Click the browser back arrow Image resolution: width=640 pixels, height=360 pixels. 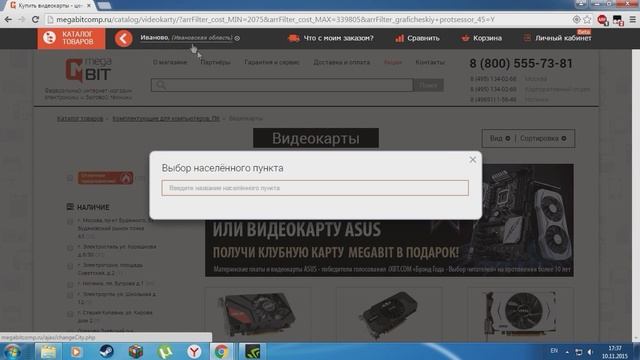click(x=8, y=19)
